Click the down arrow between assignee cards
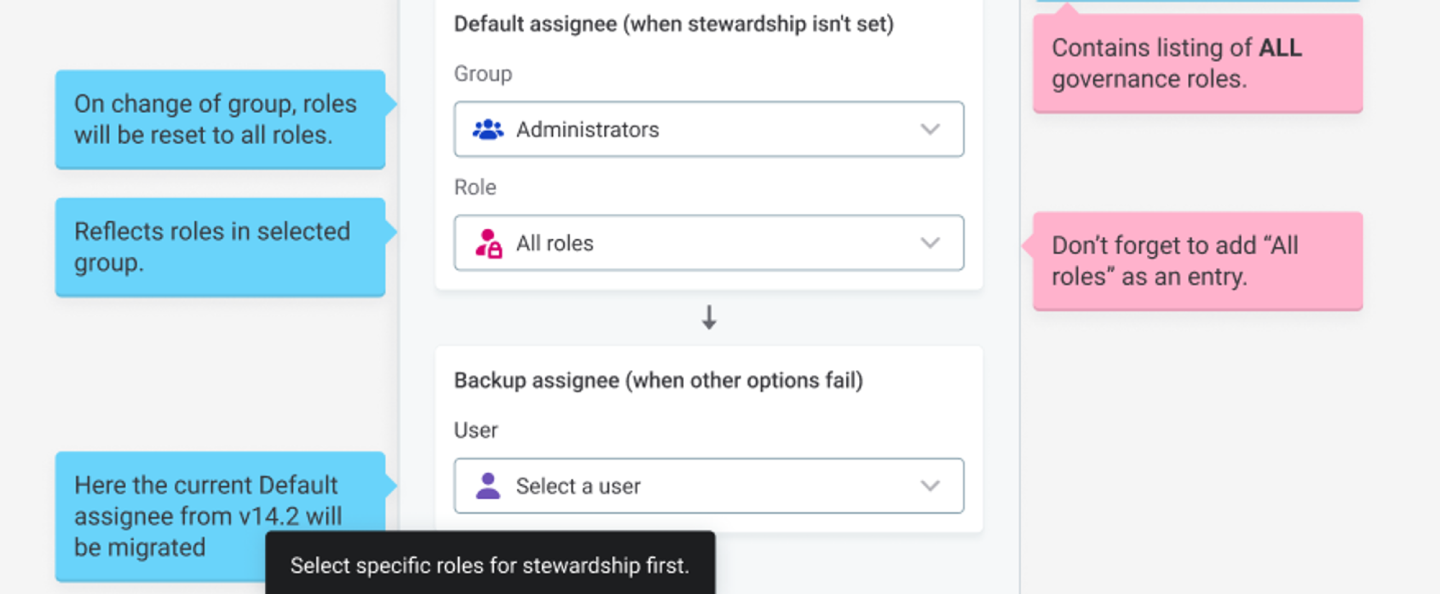The height and width of the screenshot is (594, 1440). pos(709,318)
